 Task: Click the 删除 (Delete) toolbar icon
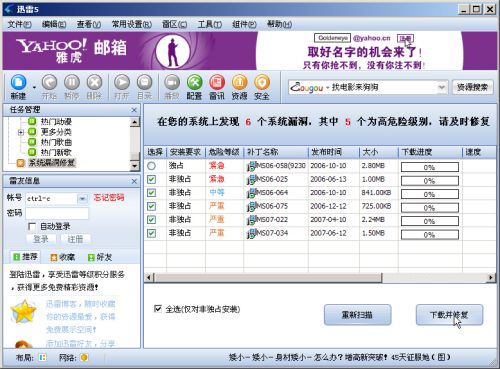pyautogui.click(x=94, y=83)
